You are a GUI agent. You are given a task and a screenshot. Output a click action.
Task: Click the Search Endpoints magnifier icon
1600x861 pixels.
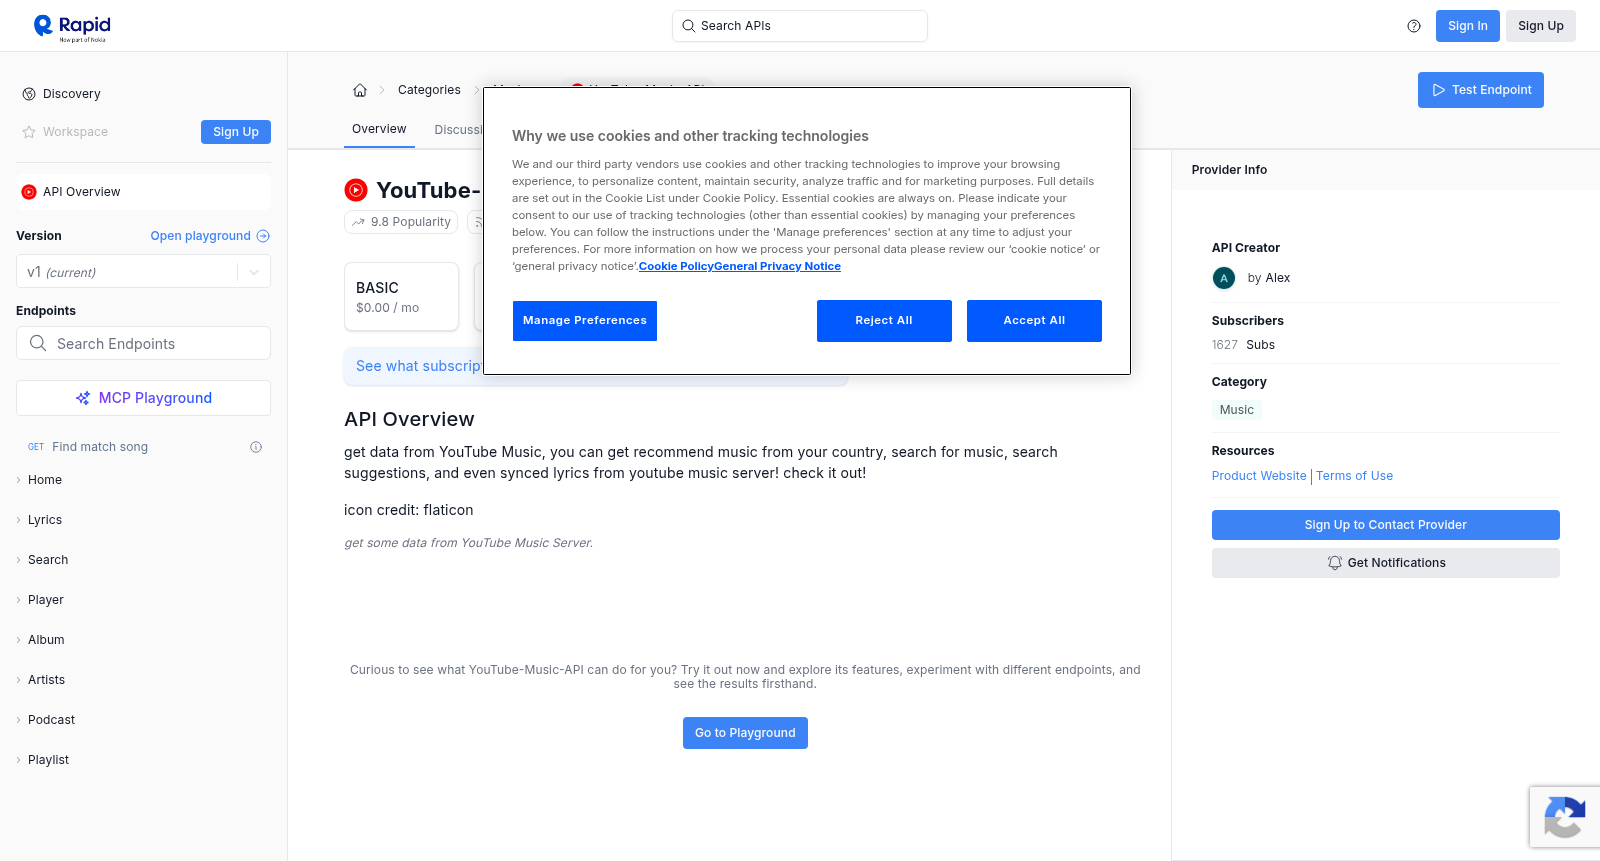click(38, 343)
